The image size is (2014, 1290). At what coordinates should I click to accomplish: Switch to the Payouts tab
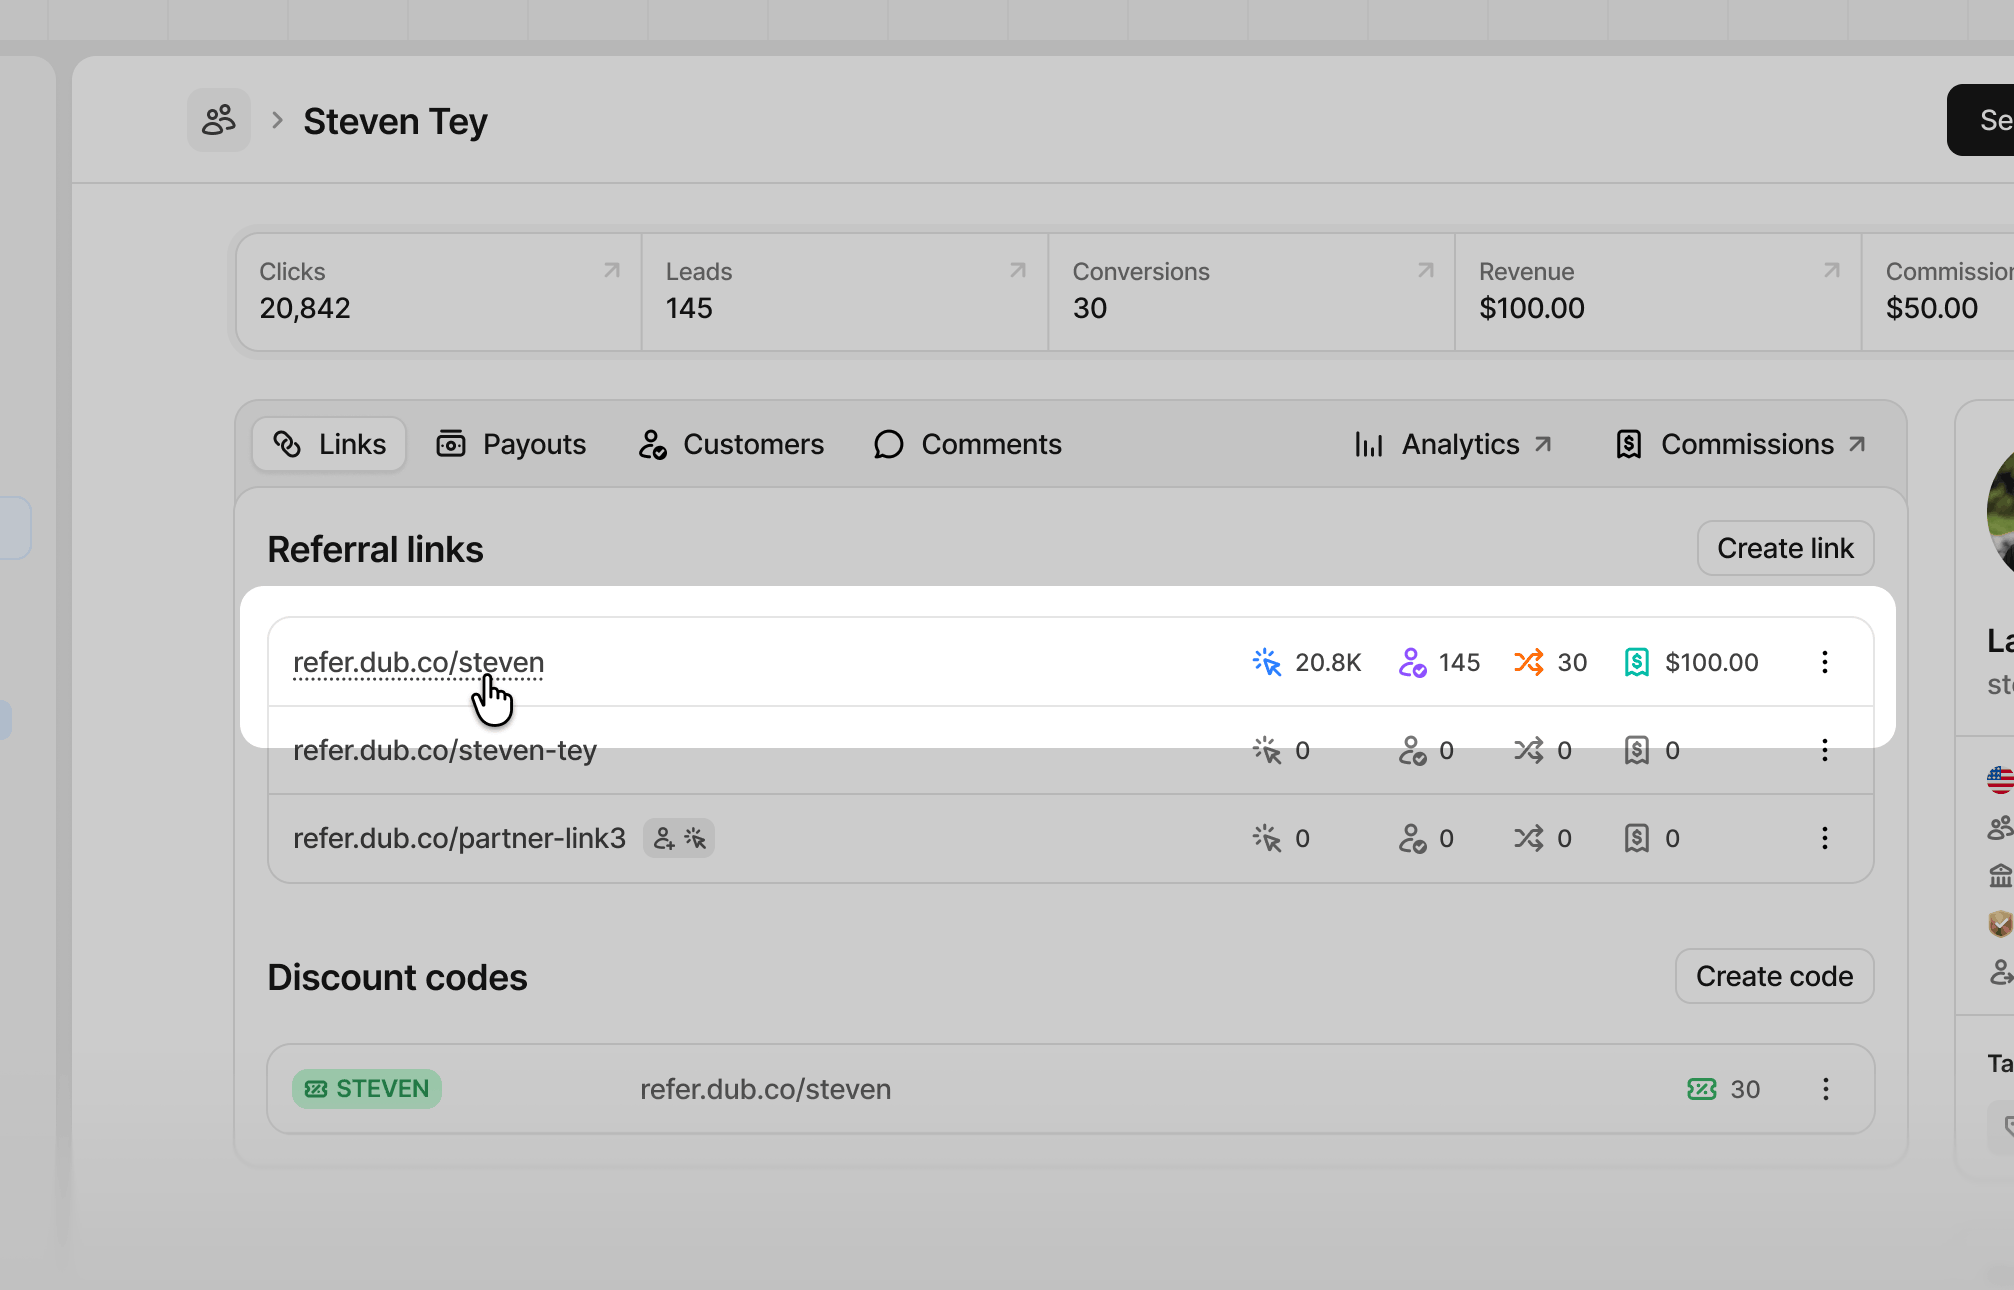click(x=511, y=444)
